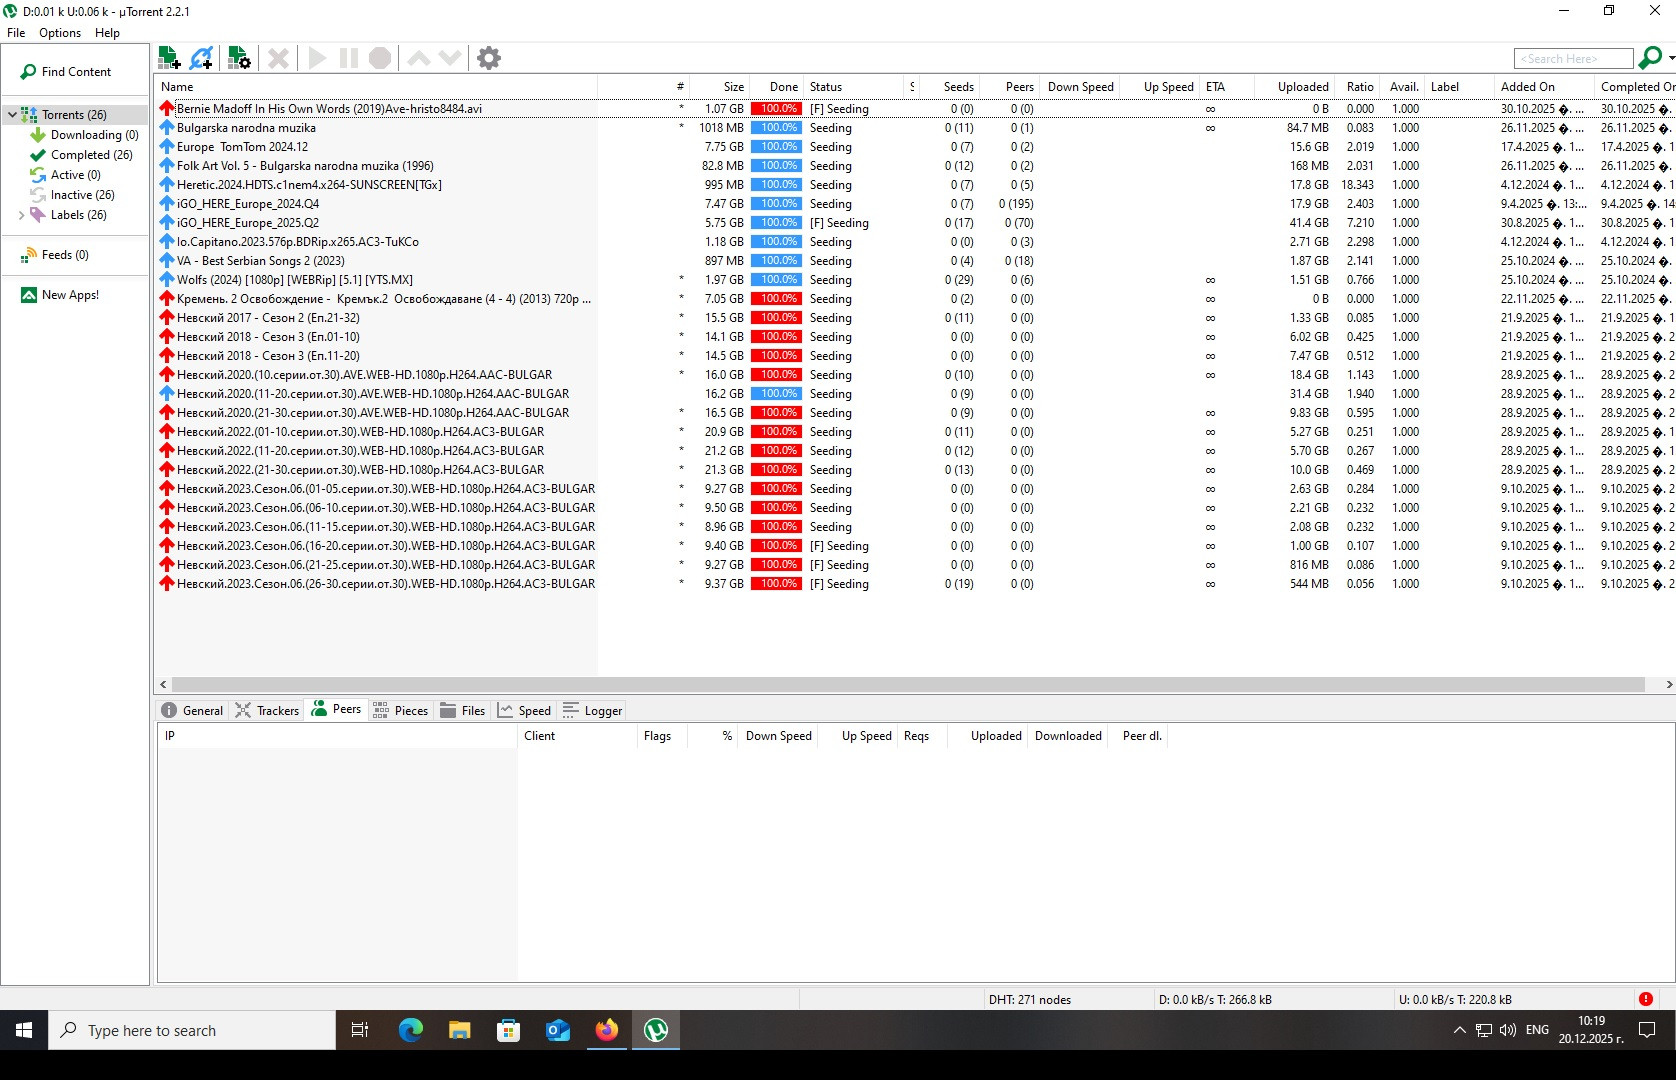Click the Remove torrent X icon
Image resolution: width=1676 pixels, height=1080 pixels.
pos(279,58)
